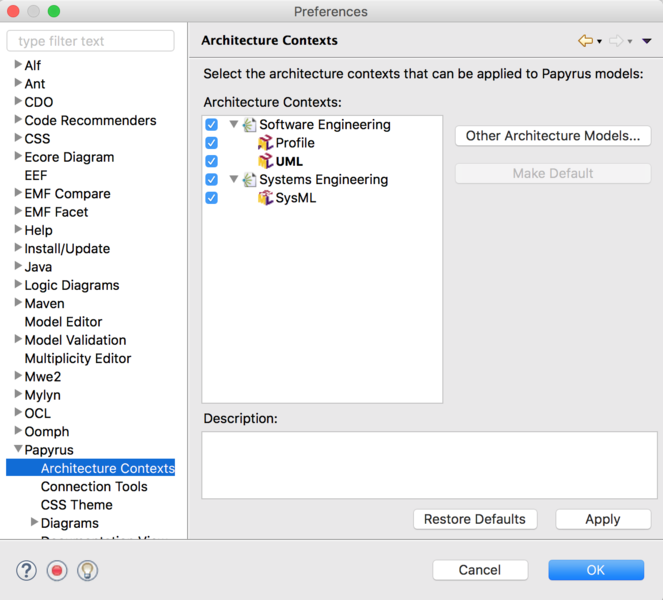Screen dimensions: 663x600
Task: Click the red record/stop icon at bottom left
Action: point(57,570)
